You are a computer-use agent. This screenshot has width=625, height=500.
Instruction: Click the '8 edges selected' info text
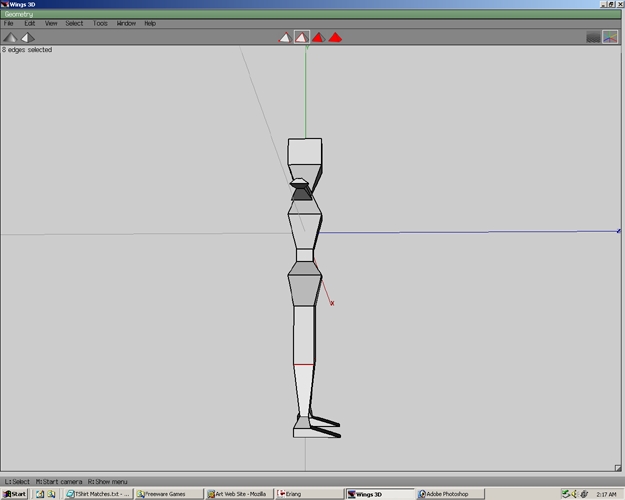point(27,50)
